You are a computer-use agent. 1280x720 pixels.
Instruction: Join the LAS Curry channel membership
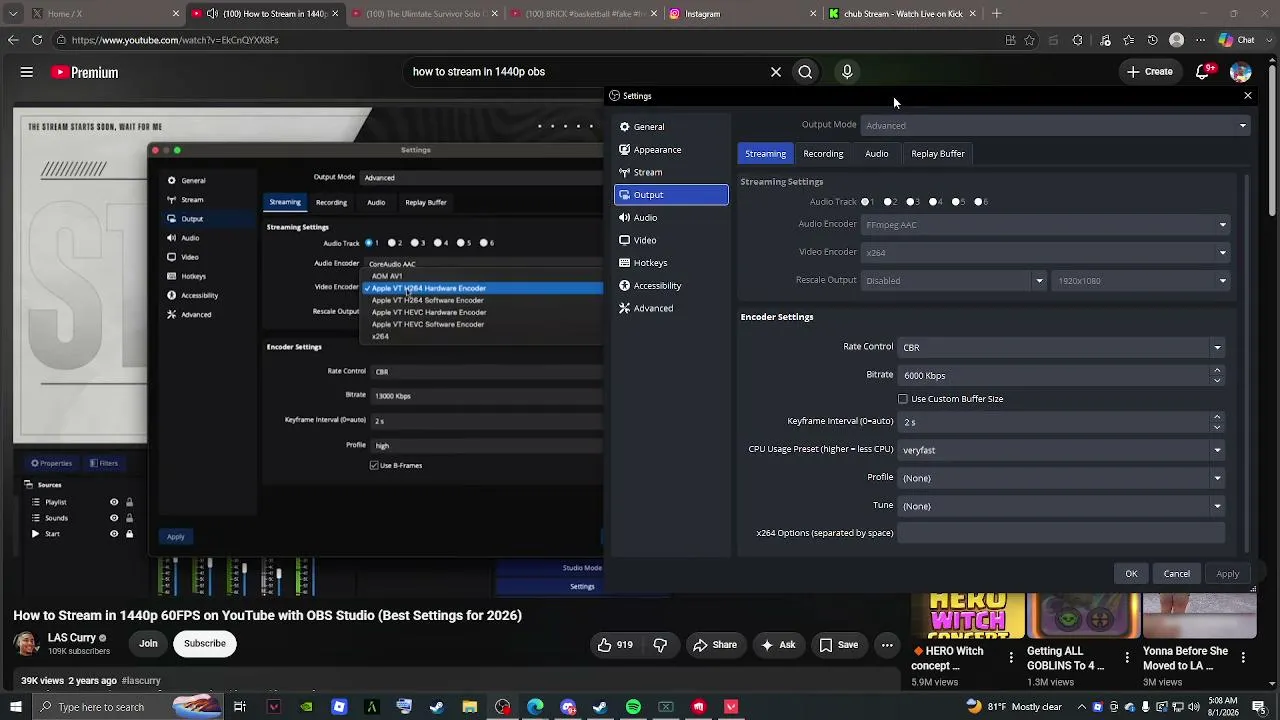(x=148, y=644)
